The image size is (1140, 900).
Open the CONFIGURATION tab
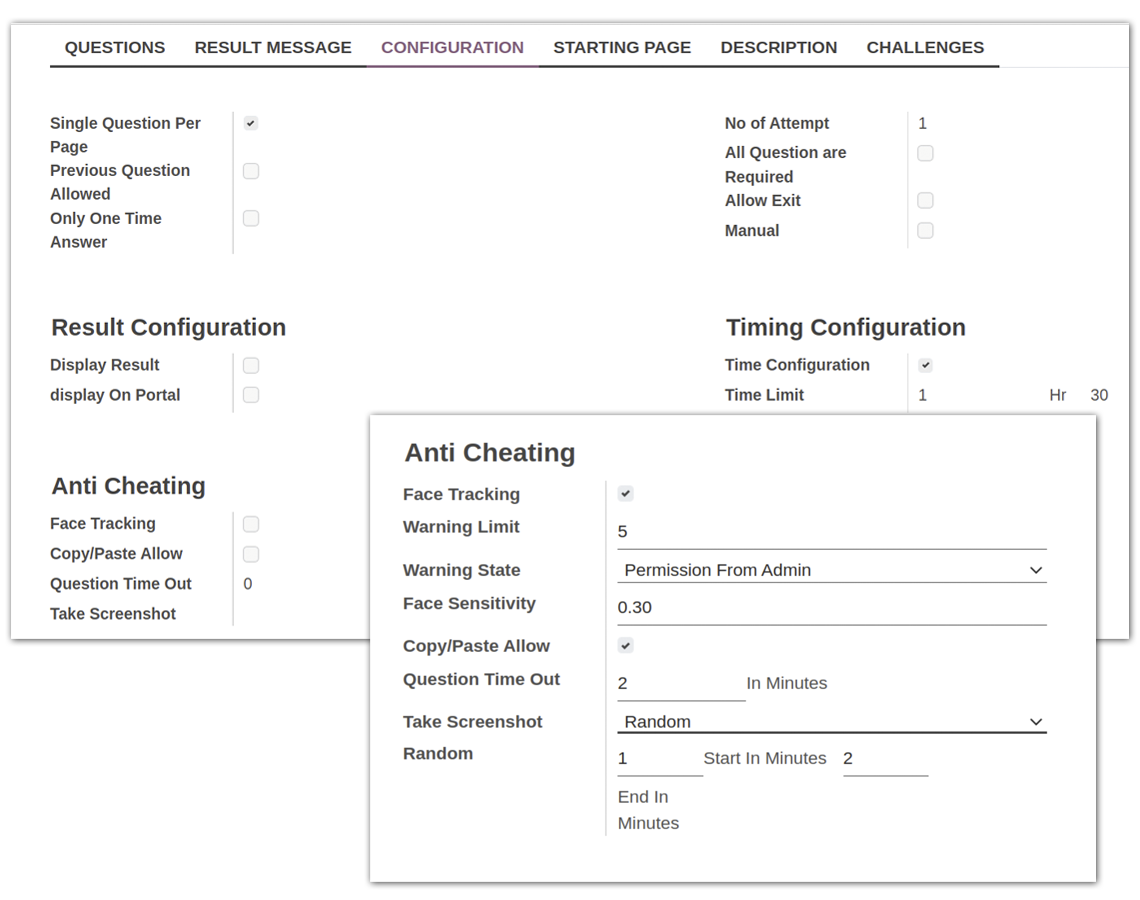(x=453, y=47)
